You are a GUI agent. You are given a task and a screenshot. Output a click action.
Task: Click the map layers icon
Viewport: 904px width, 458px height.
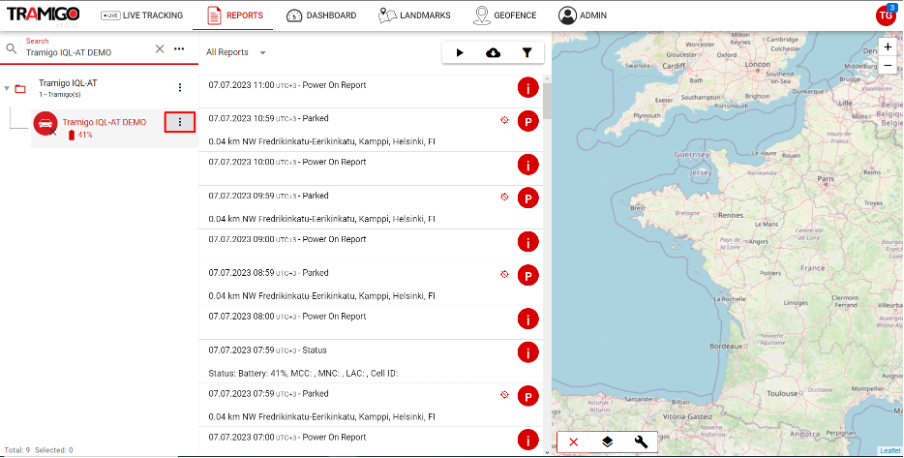(x=607, y=441)
